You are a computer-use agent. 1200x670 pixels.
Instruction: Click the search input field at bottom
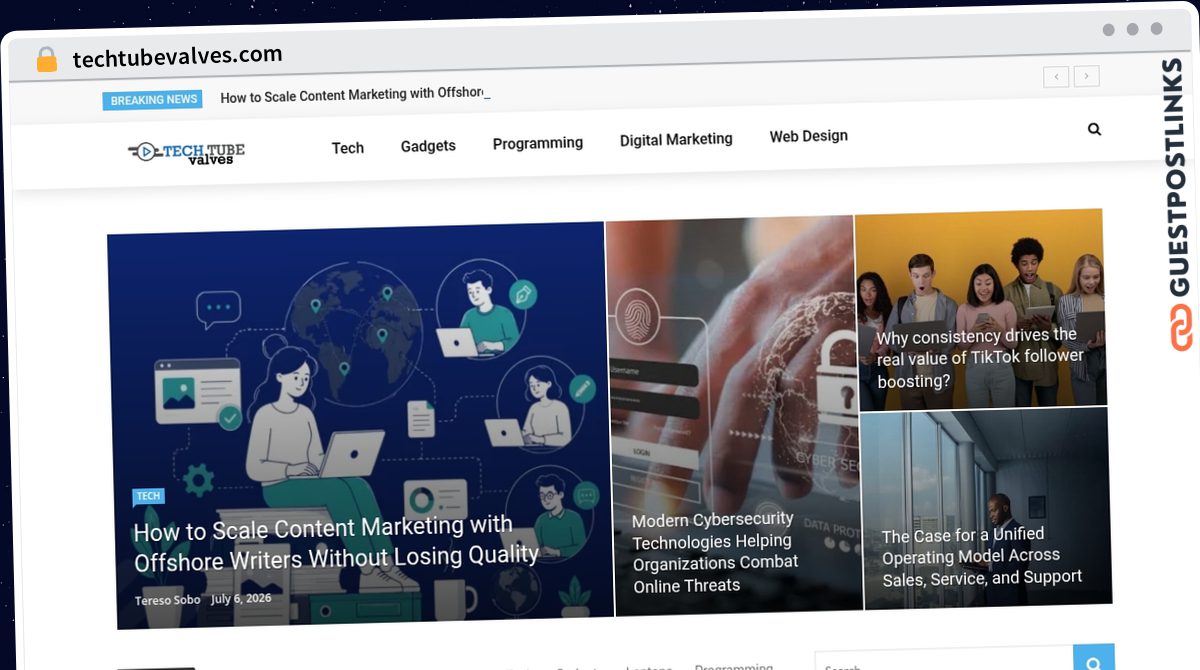pyautogui.click(x=944, y=660)
